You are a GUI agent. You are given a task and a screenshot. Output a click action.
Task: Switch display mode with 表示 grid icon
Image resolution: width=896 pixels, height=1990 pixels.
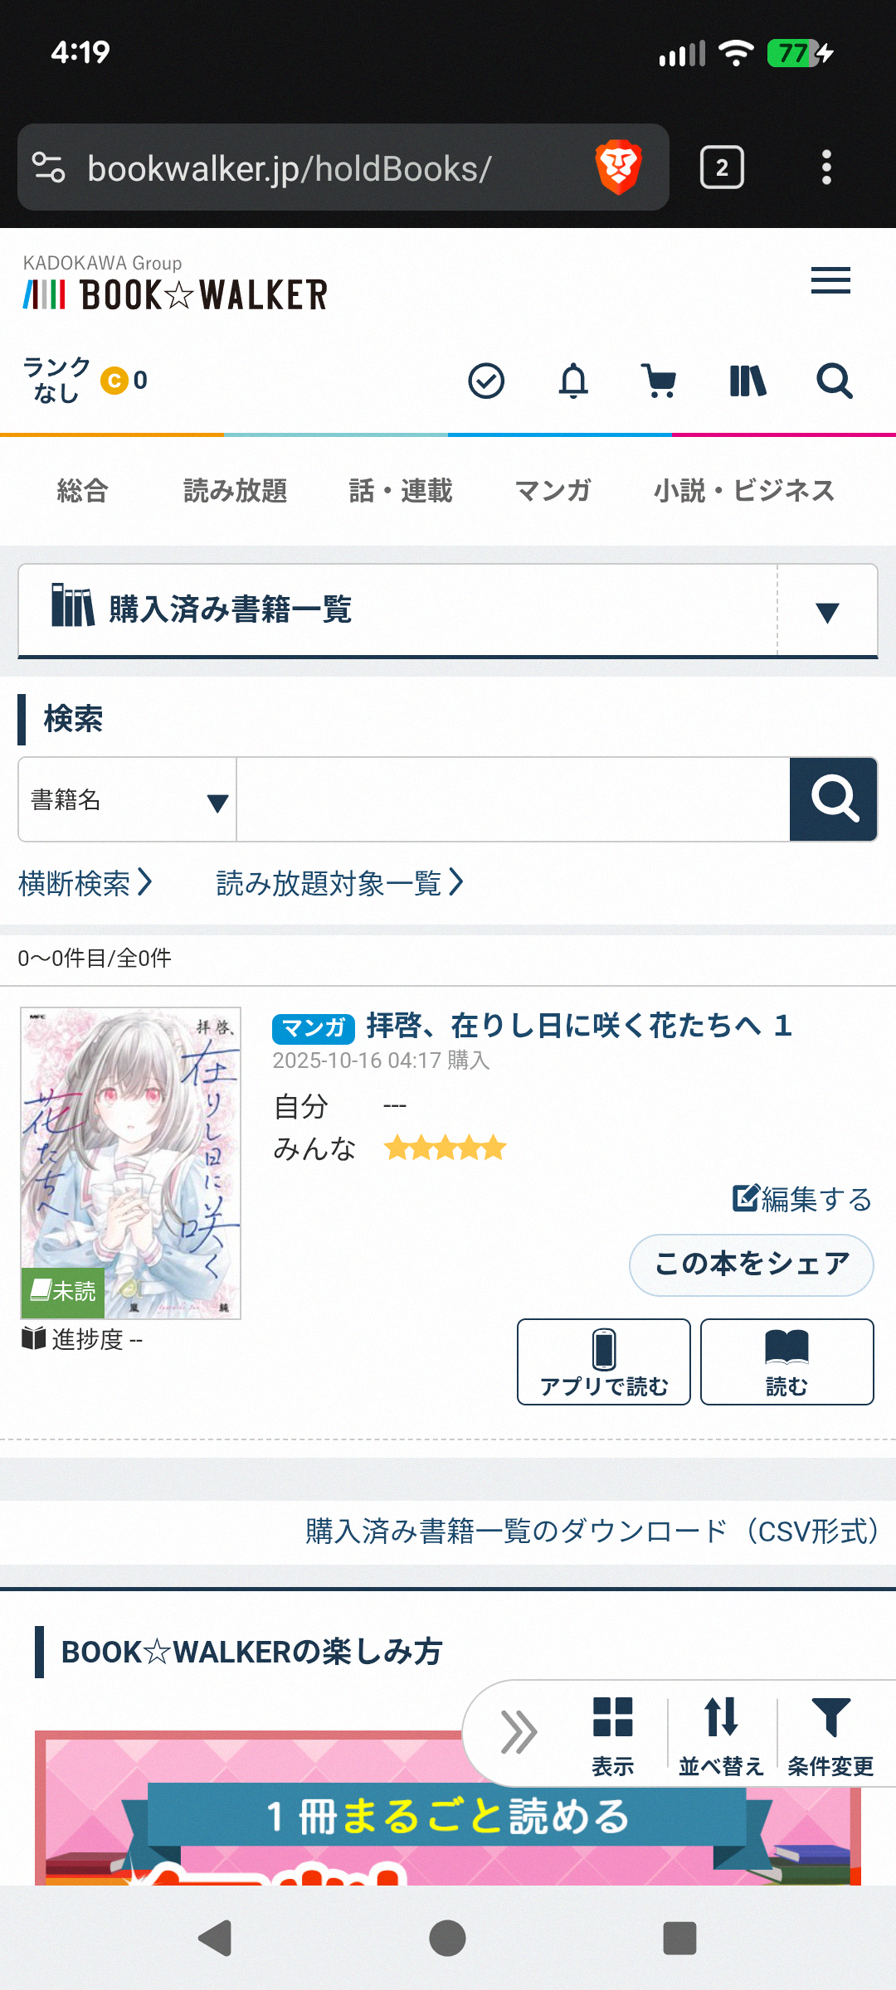613,1736
